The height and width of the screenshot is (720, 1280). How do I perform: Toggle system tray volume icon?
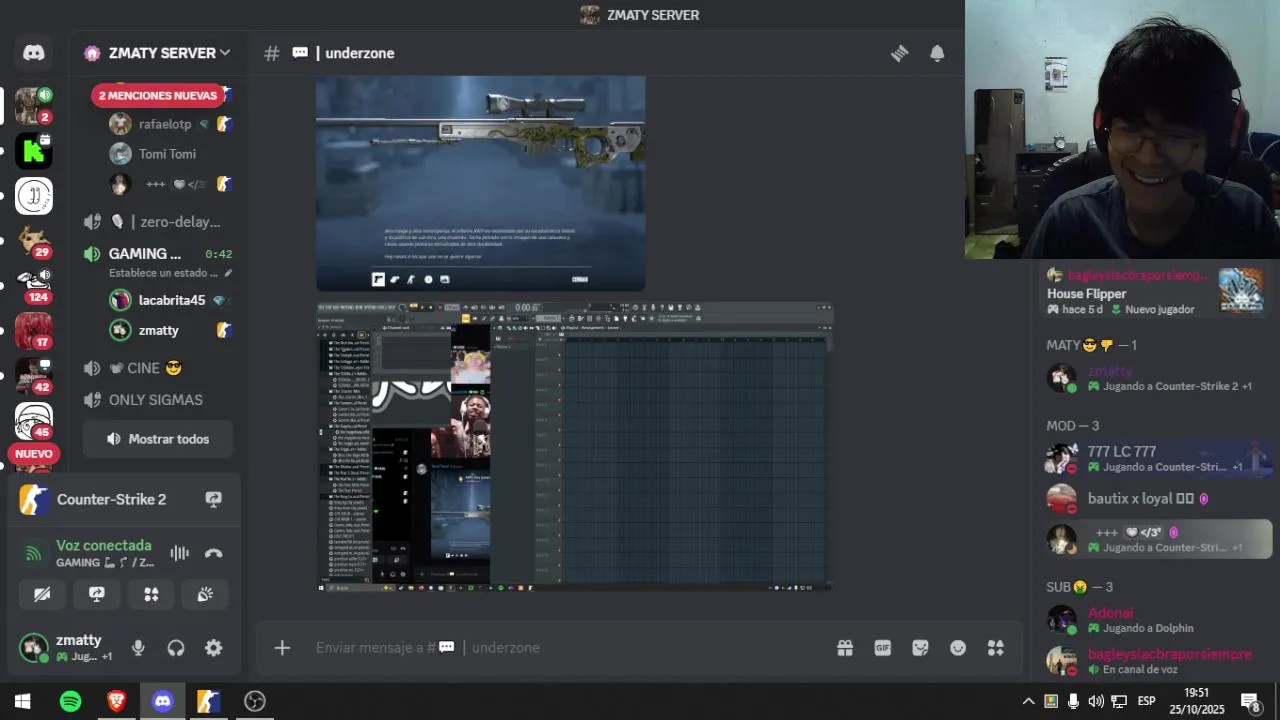[x=1096, y=701]
